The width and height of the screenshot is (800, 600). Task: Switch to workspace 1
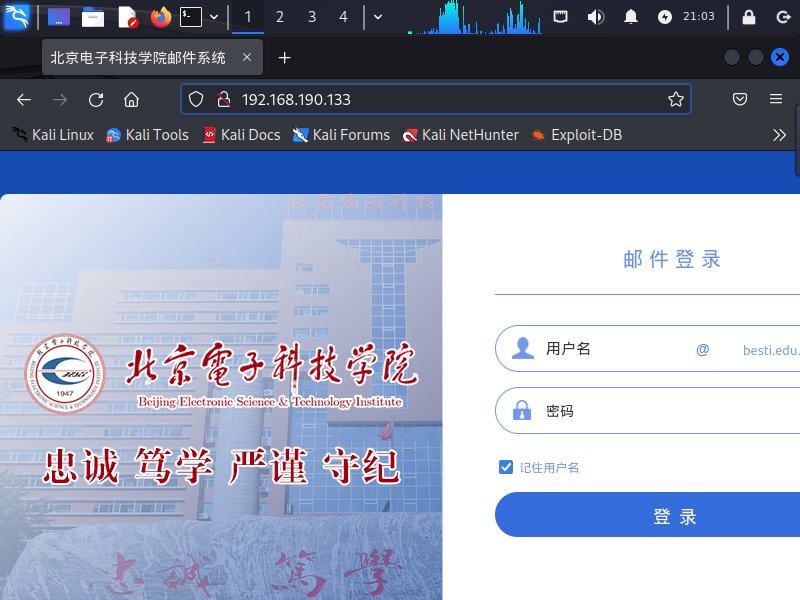248,17
